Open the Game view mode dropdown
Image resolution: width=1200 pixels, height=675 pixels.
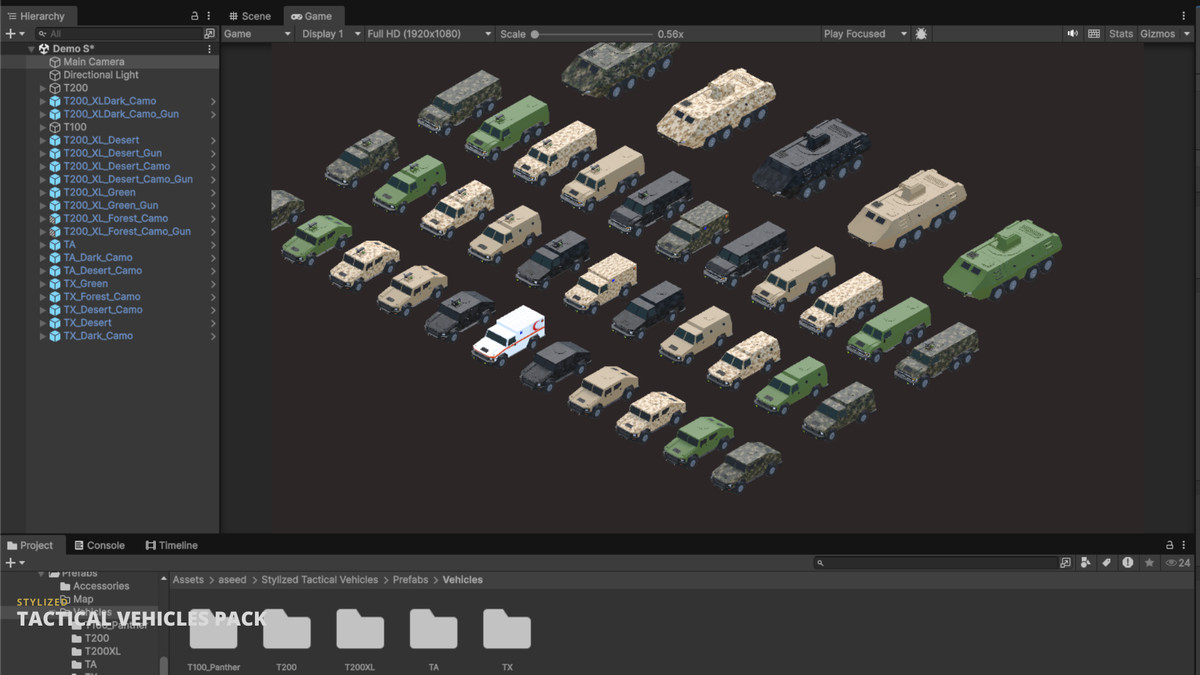258,34
